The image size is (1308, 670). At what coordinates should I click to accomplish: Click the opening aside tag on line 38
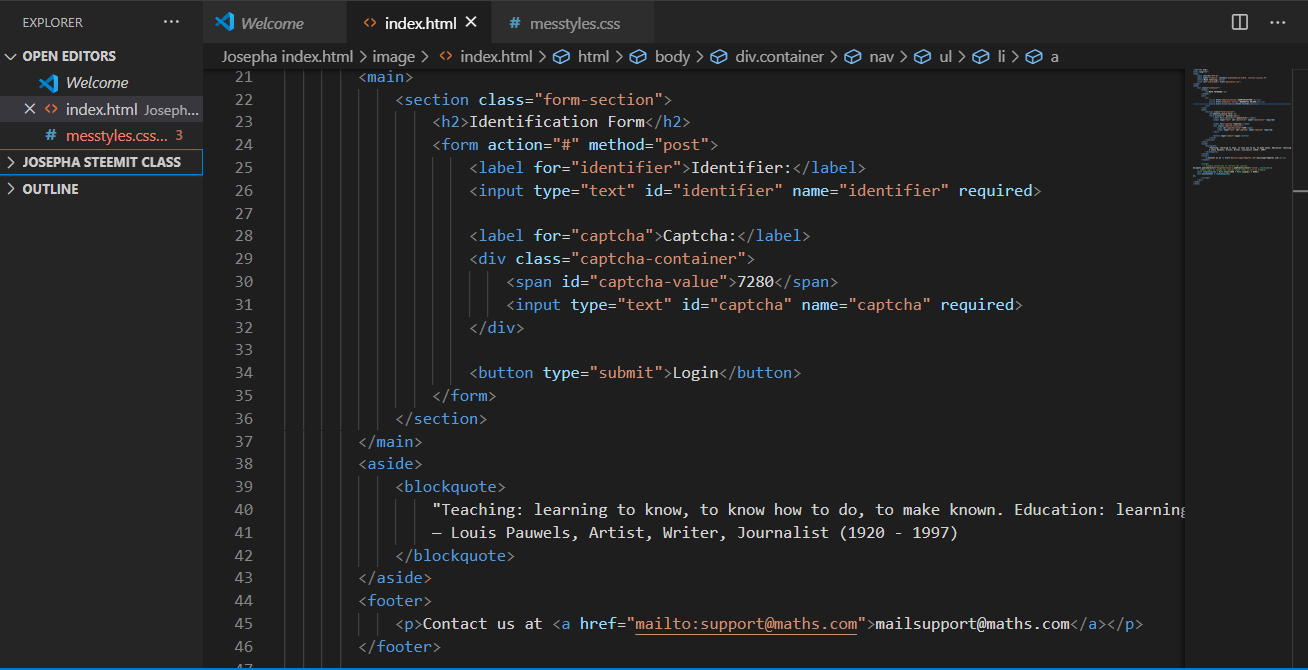pyautogui.click(x=391, y=464)
